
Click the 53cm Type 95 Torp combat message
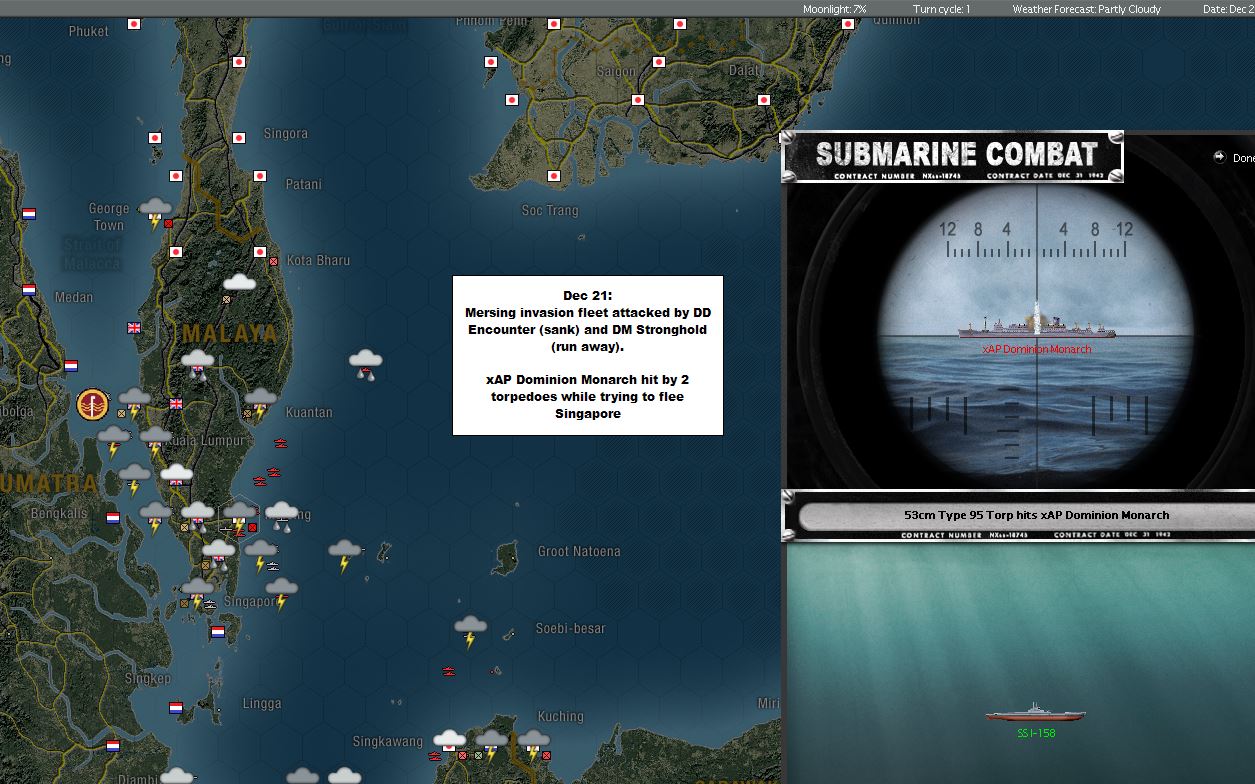click(1036, 515)
